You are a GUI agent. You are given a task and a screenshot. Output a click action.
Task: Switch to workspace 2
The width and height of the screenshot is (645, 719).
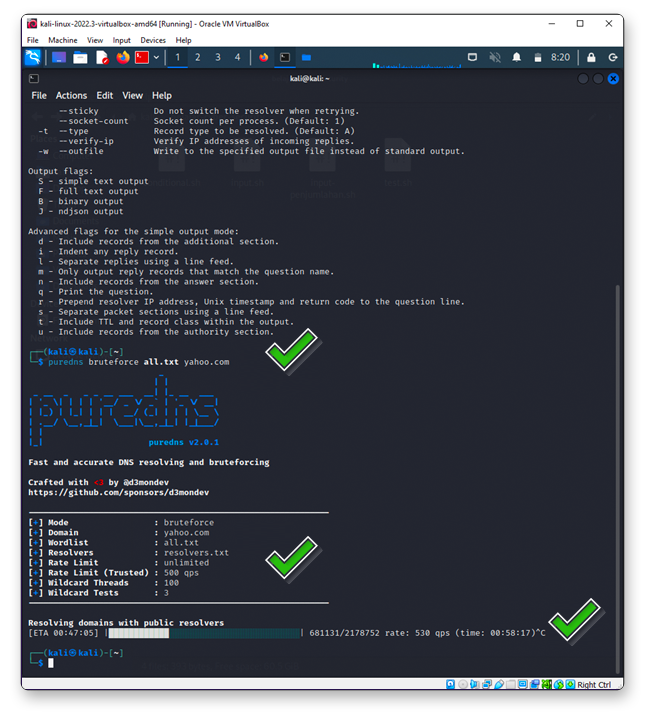coord(198,57)
